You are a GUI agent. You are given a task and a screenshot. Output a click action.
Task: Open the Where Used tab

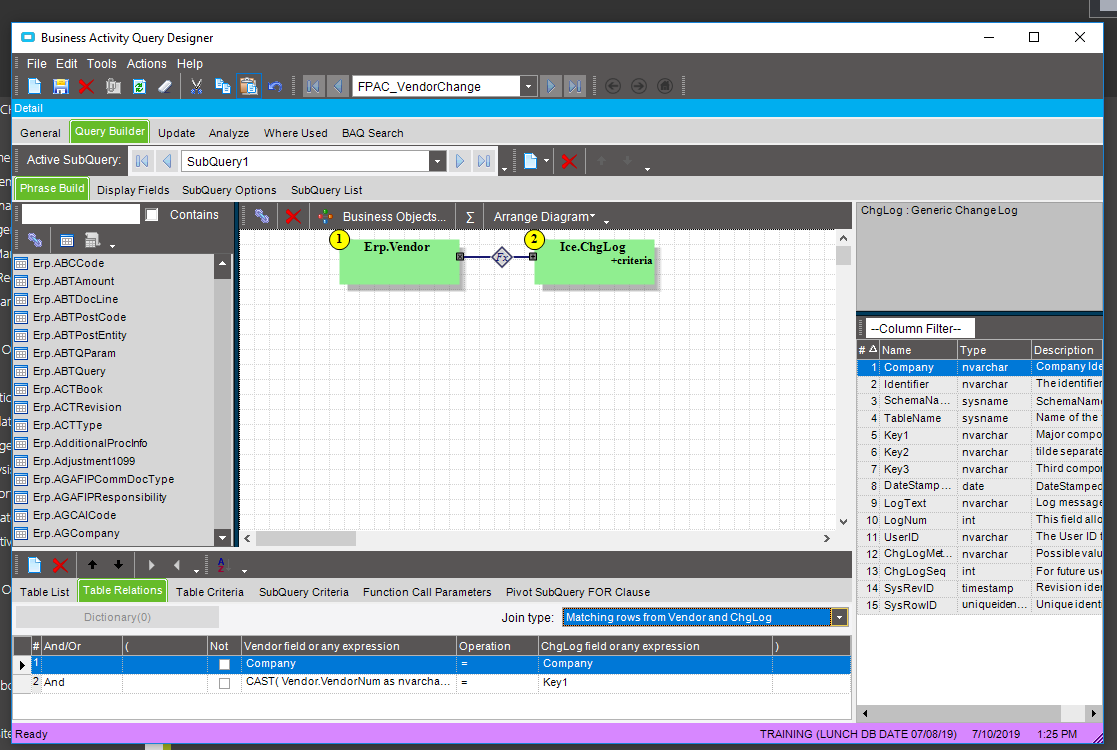coord(296,133)
